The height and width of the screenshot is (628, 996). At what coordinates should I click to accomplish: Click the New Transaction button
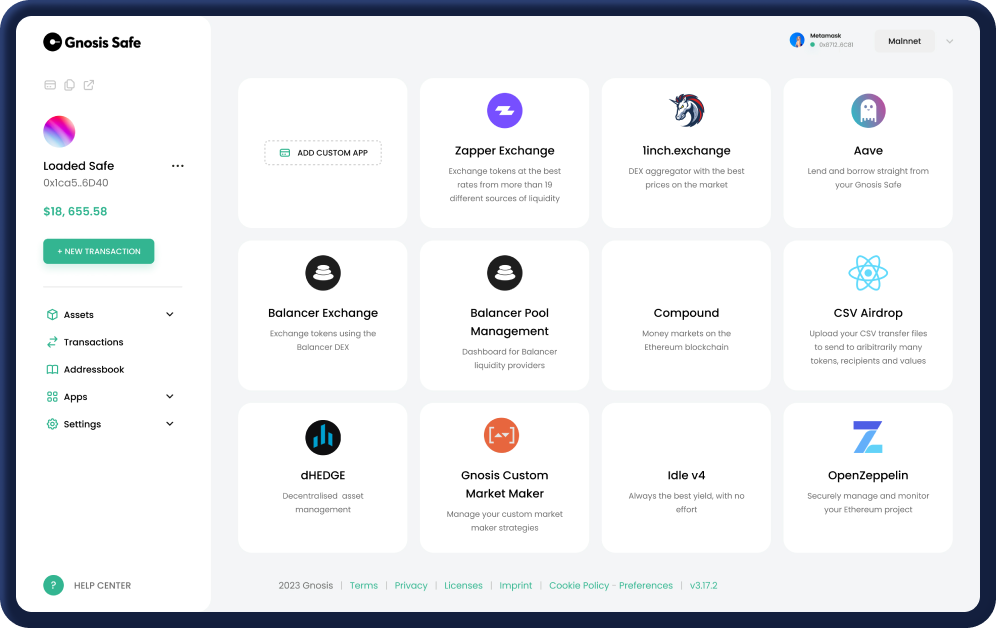click(98, 251)
